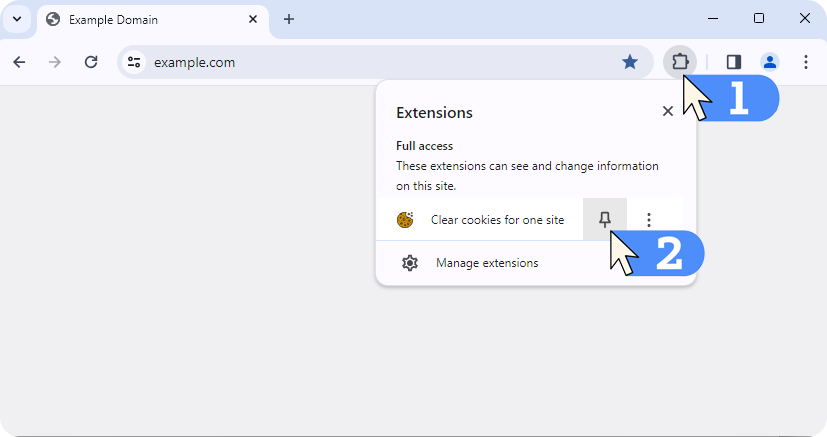The height and width of the screenshot is (437, 827).
Task: Pin the Clear cookies extension
Action: coord(605,220)
